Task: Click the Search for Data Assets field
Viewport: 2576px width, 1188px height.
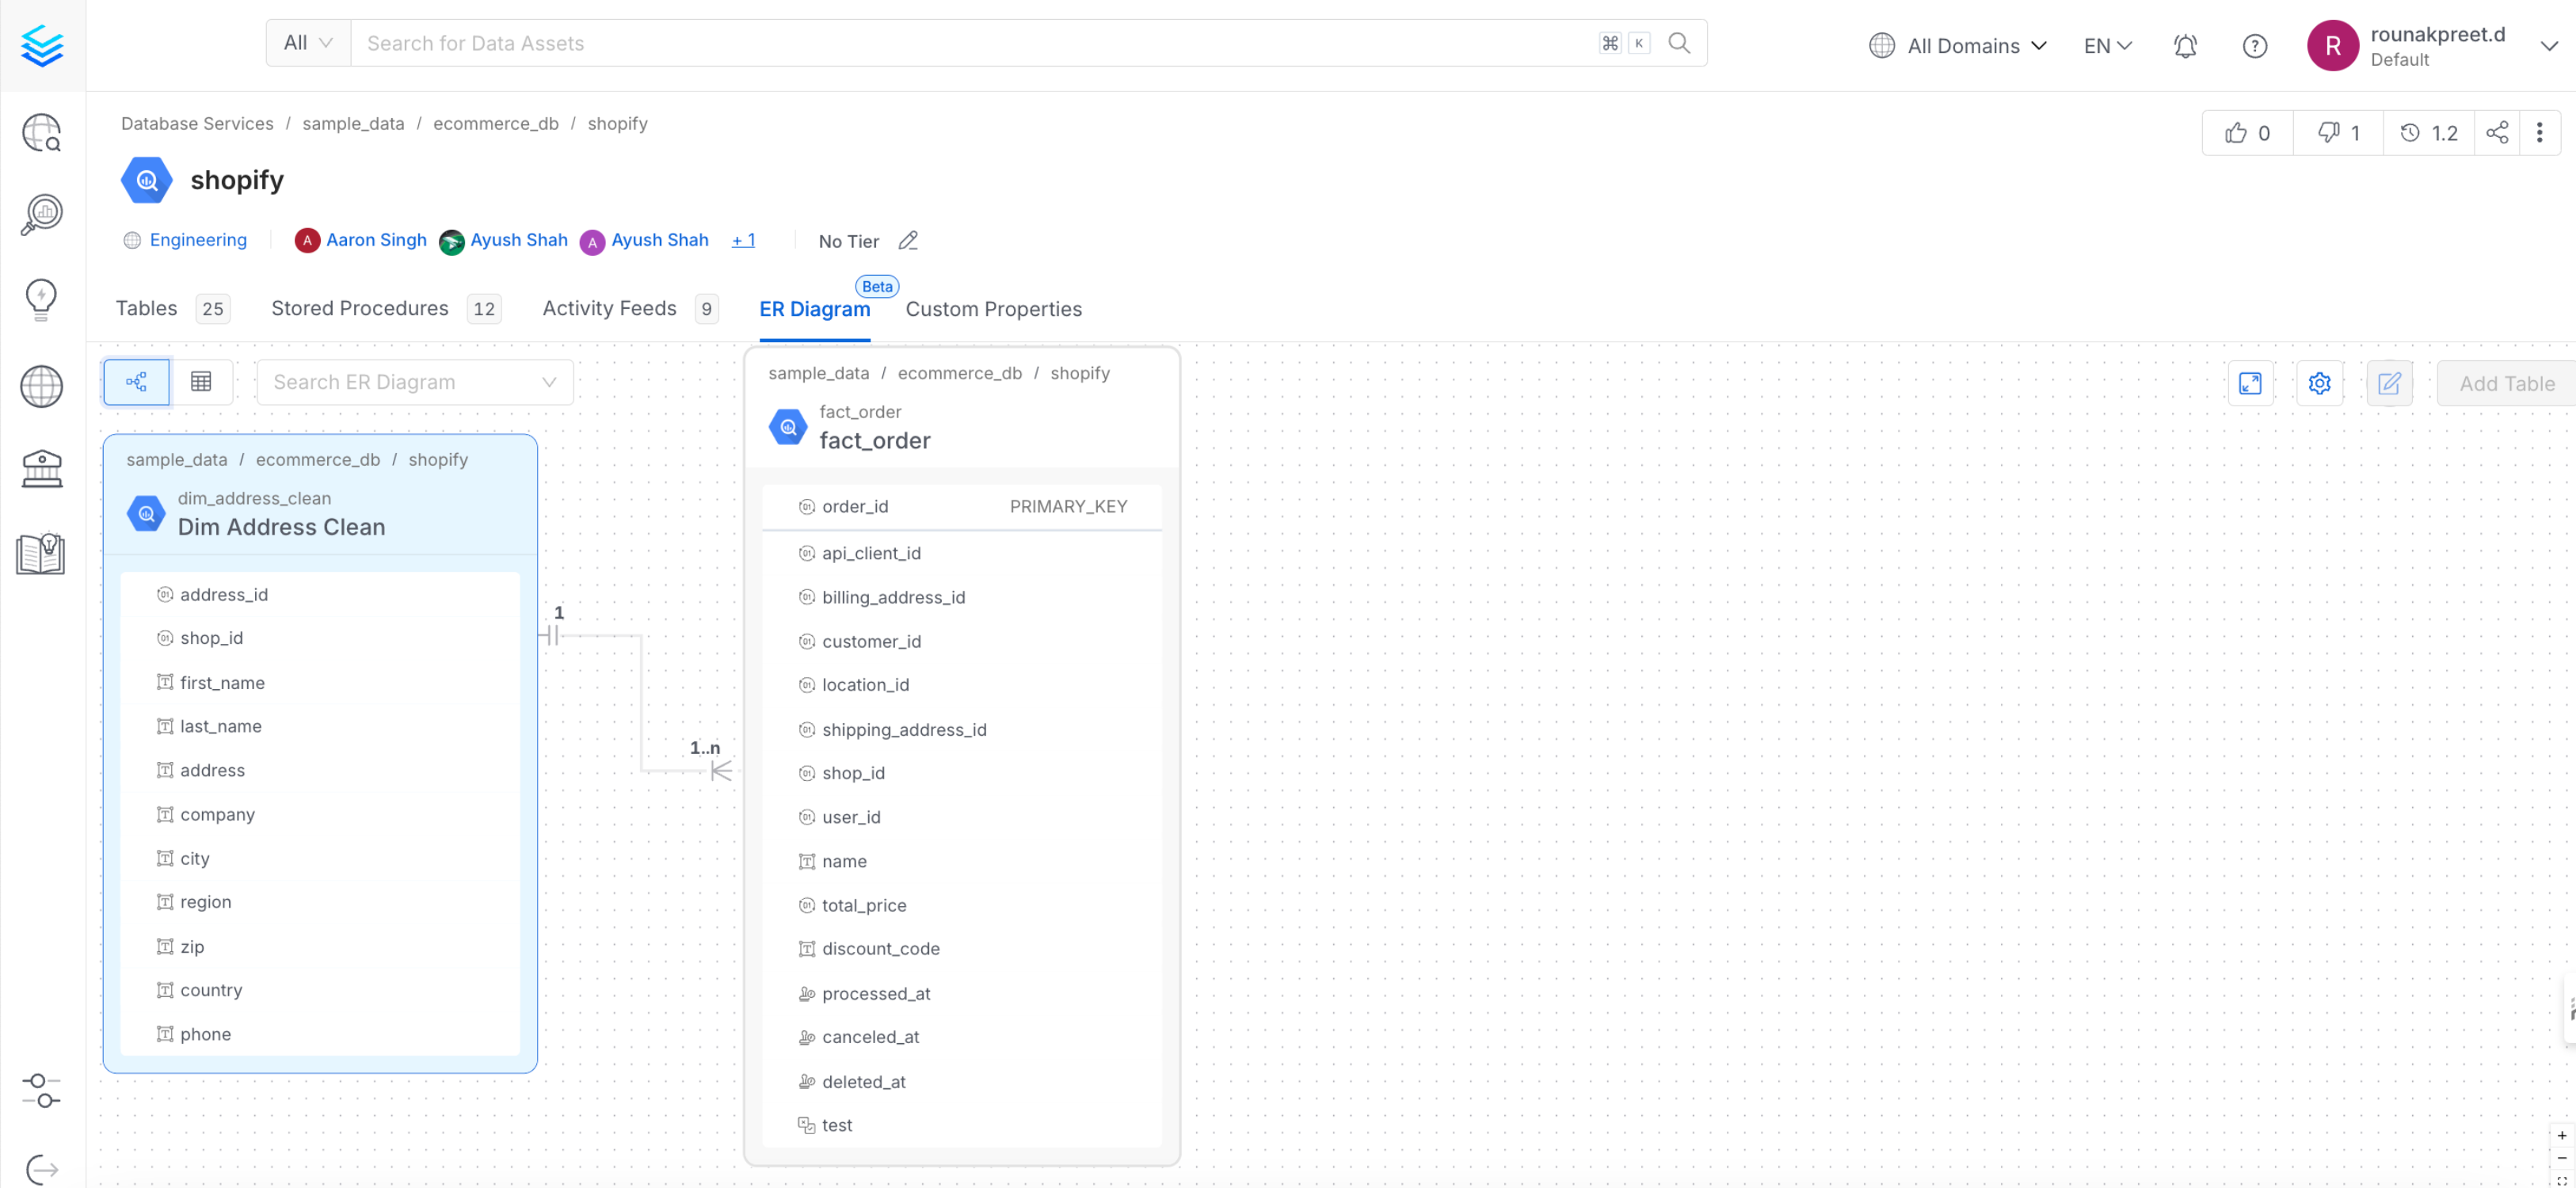Action: (x=970, y=43)
